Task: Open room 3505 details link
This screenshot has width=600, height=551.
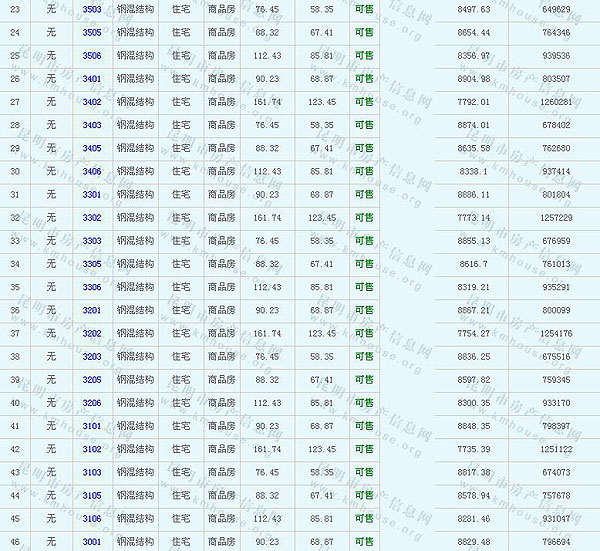Action: point(91,32)
